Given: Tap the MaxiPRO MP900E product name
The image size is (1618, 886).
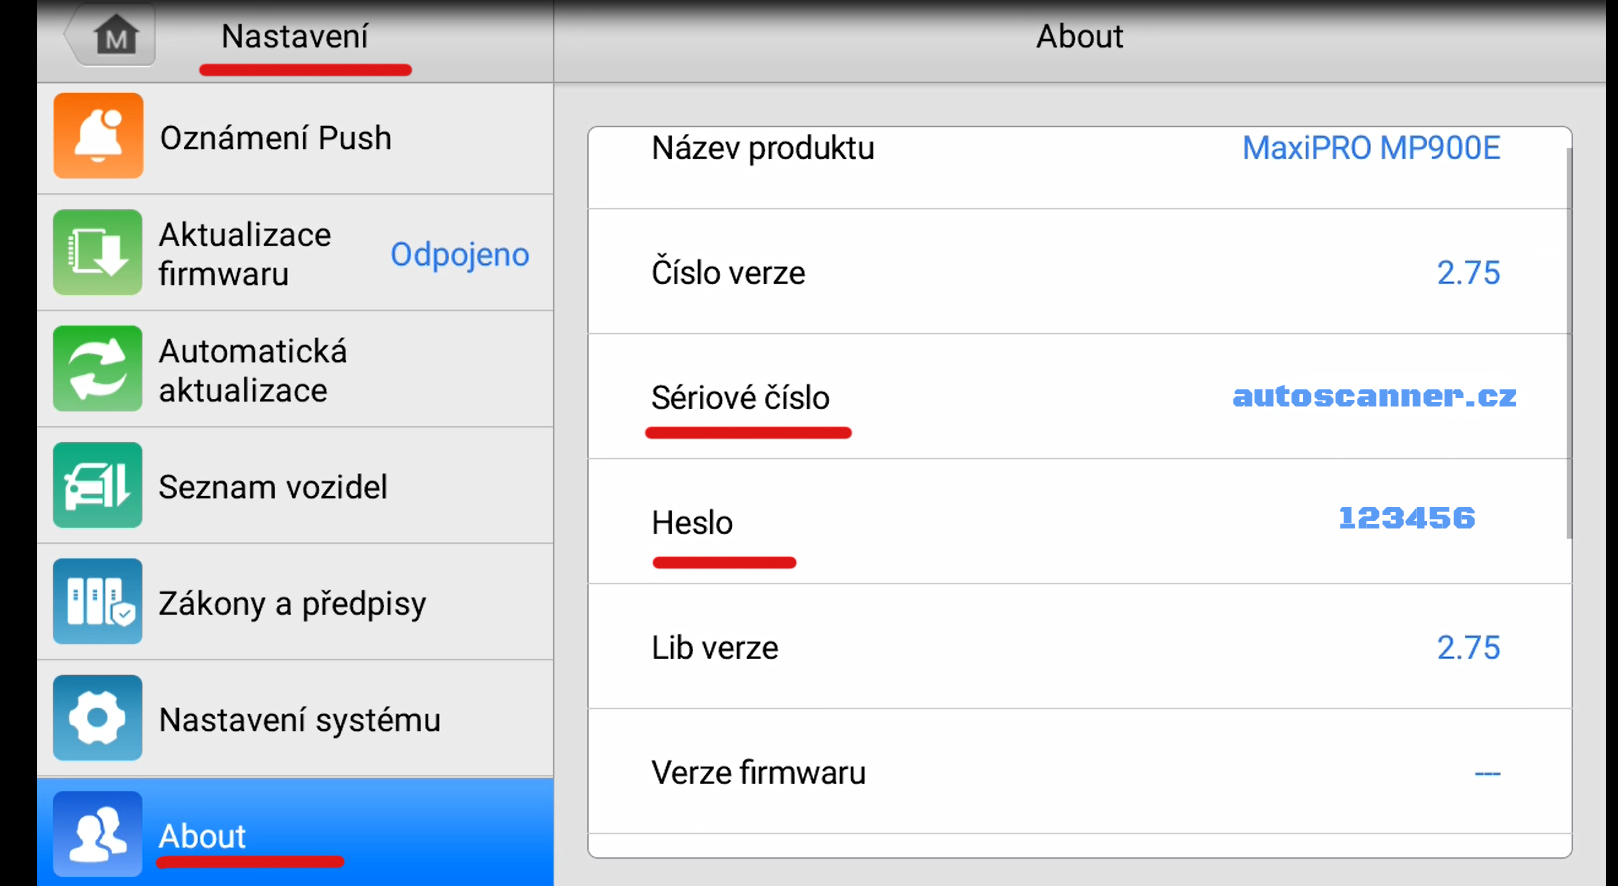Looking at the screenshot, I should [1371, 148].
